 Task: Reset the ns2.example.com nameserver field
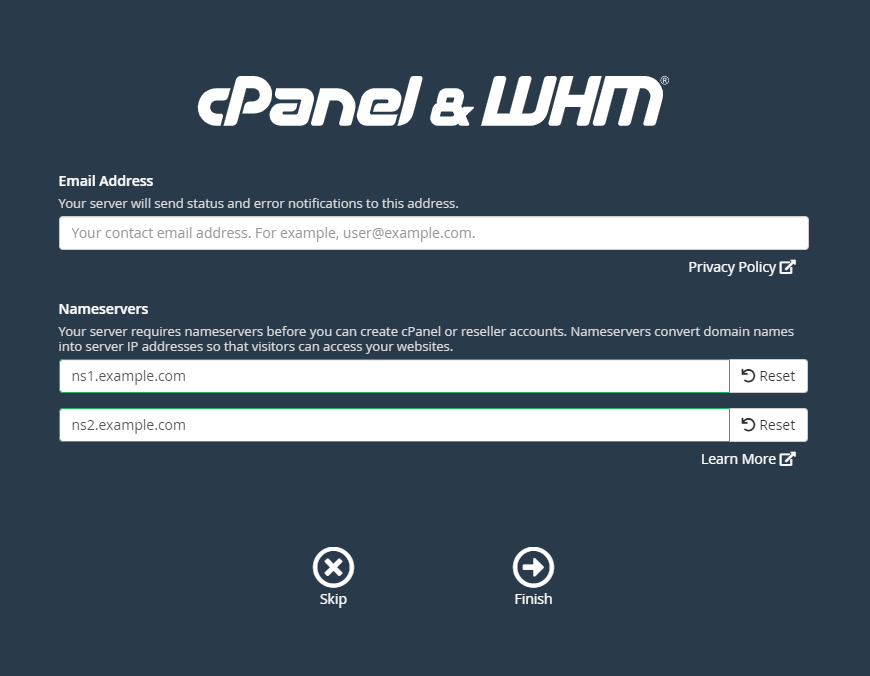point(768,425)
